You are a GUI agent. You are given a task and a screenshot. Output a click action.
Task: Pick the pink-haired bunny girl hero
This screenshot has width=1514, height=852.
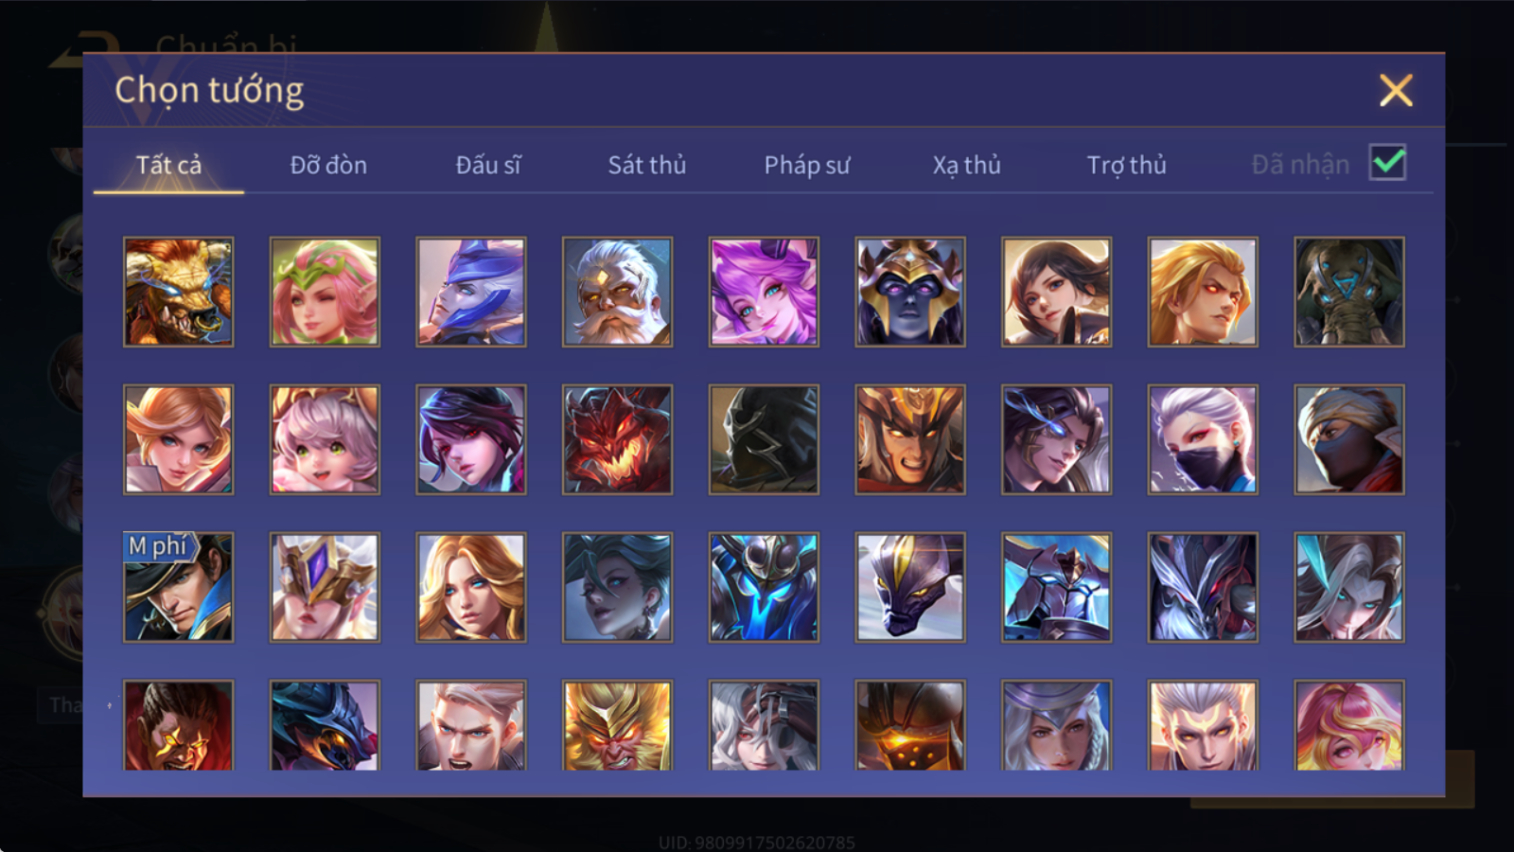[x=764, y=292]
